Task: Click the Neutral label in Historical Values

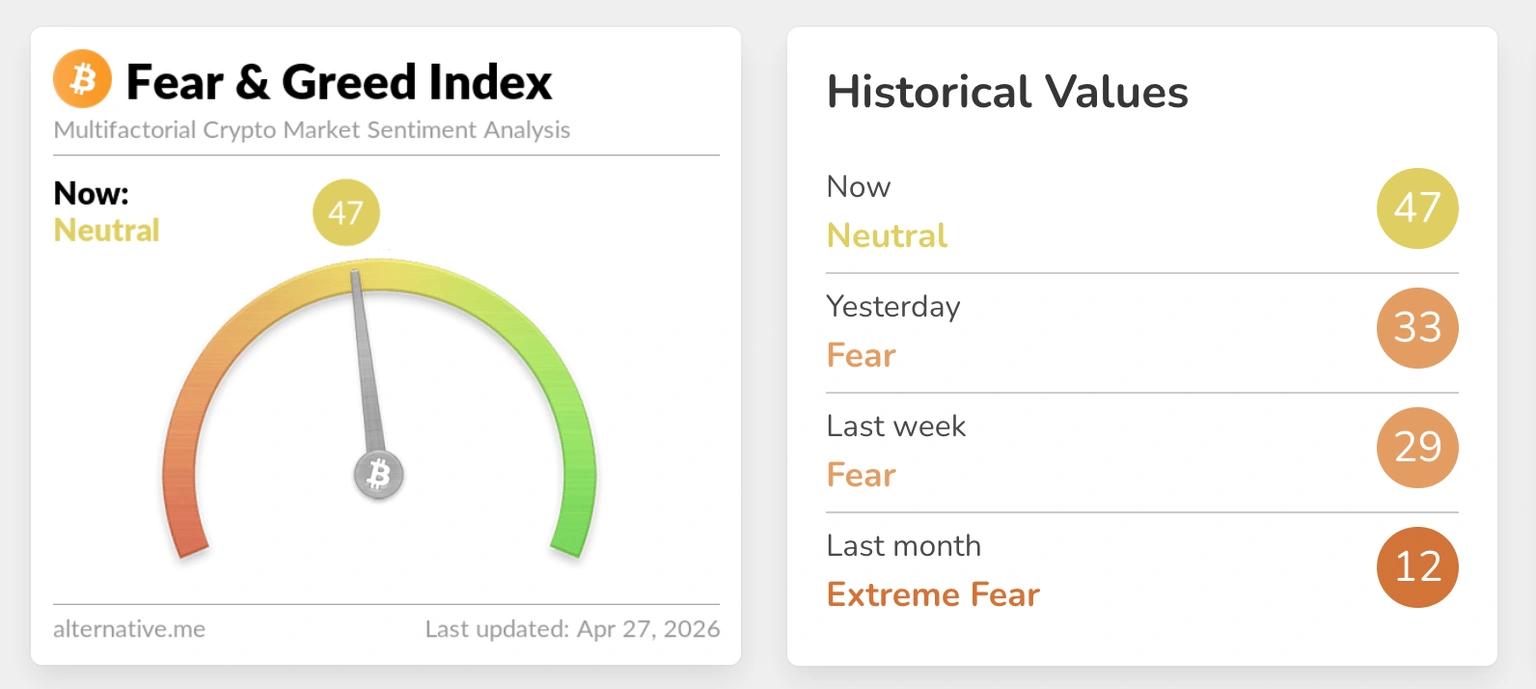Action: pos(887,235)
